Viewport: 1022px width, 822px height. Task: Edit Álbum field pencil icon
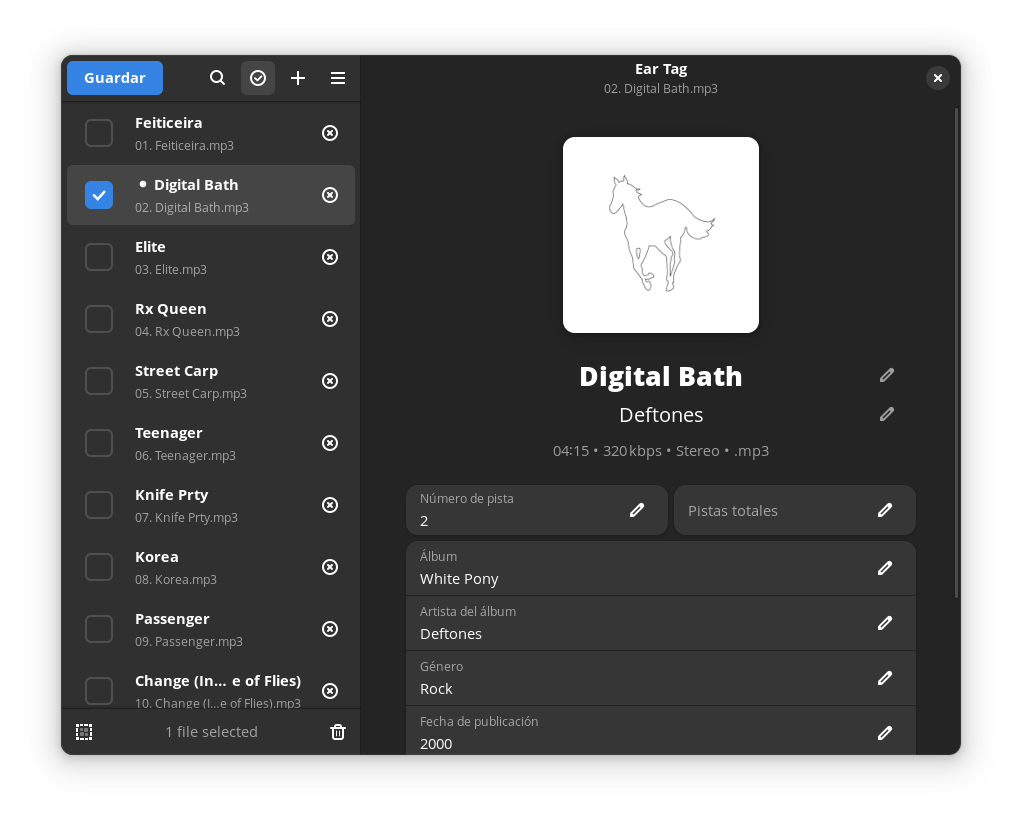pos(884,568)
